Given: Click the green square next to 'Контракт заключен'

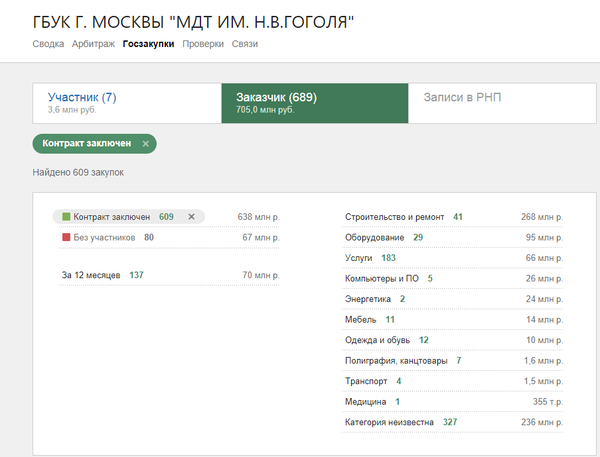Looking at the screenshot, I should [66, 217].
